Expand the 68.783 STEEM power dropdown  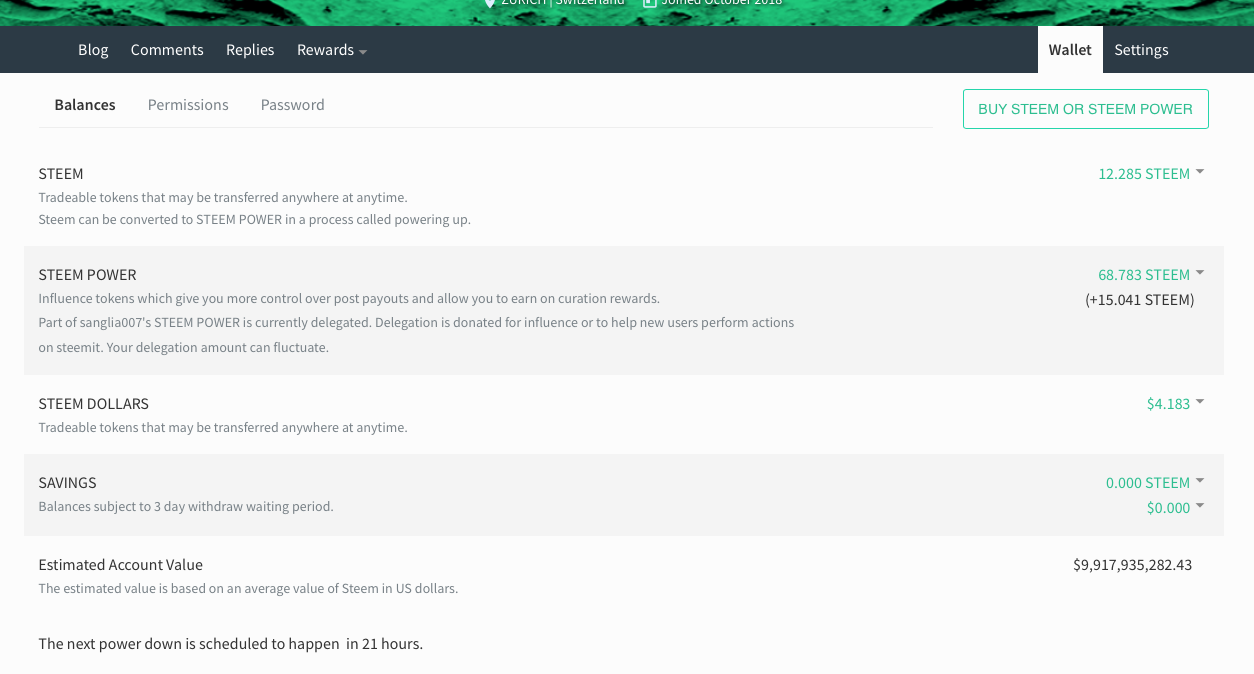[x=1150, y=275]
